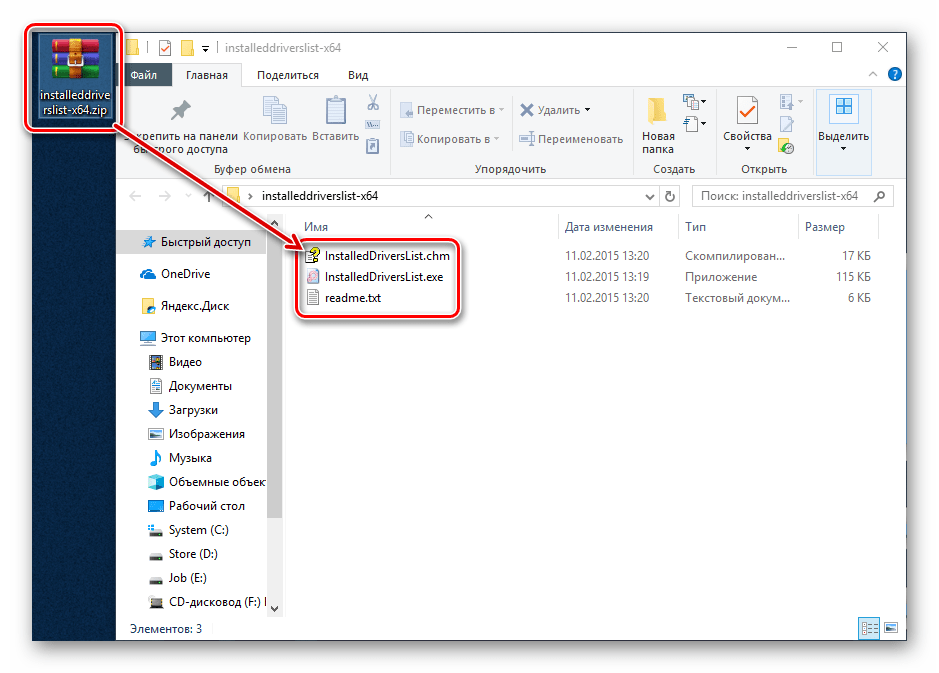Click the Новая папка folder icon
Screen dimensions: 939x673
658,111
